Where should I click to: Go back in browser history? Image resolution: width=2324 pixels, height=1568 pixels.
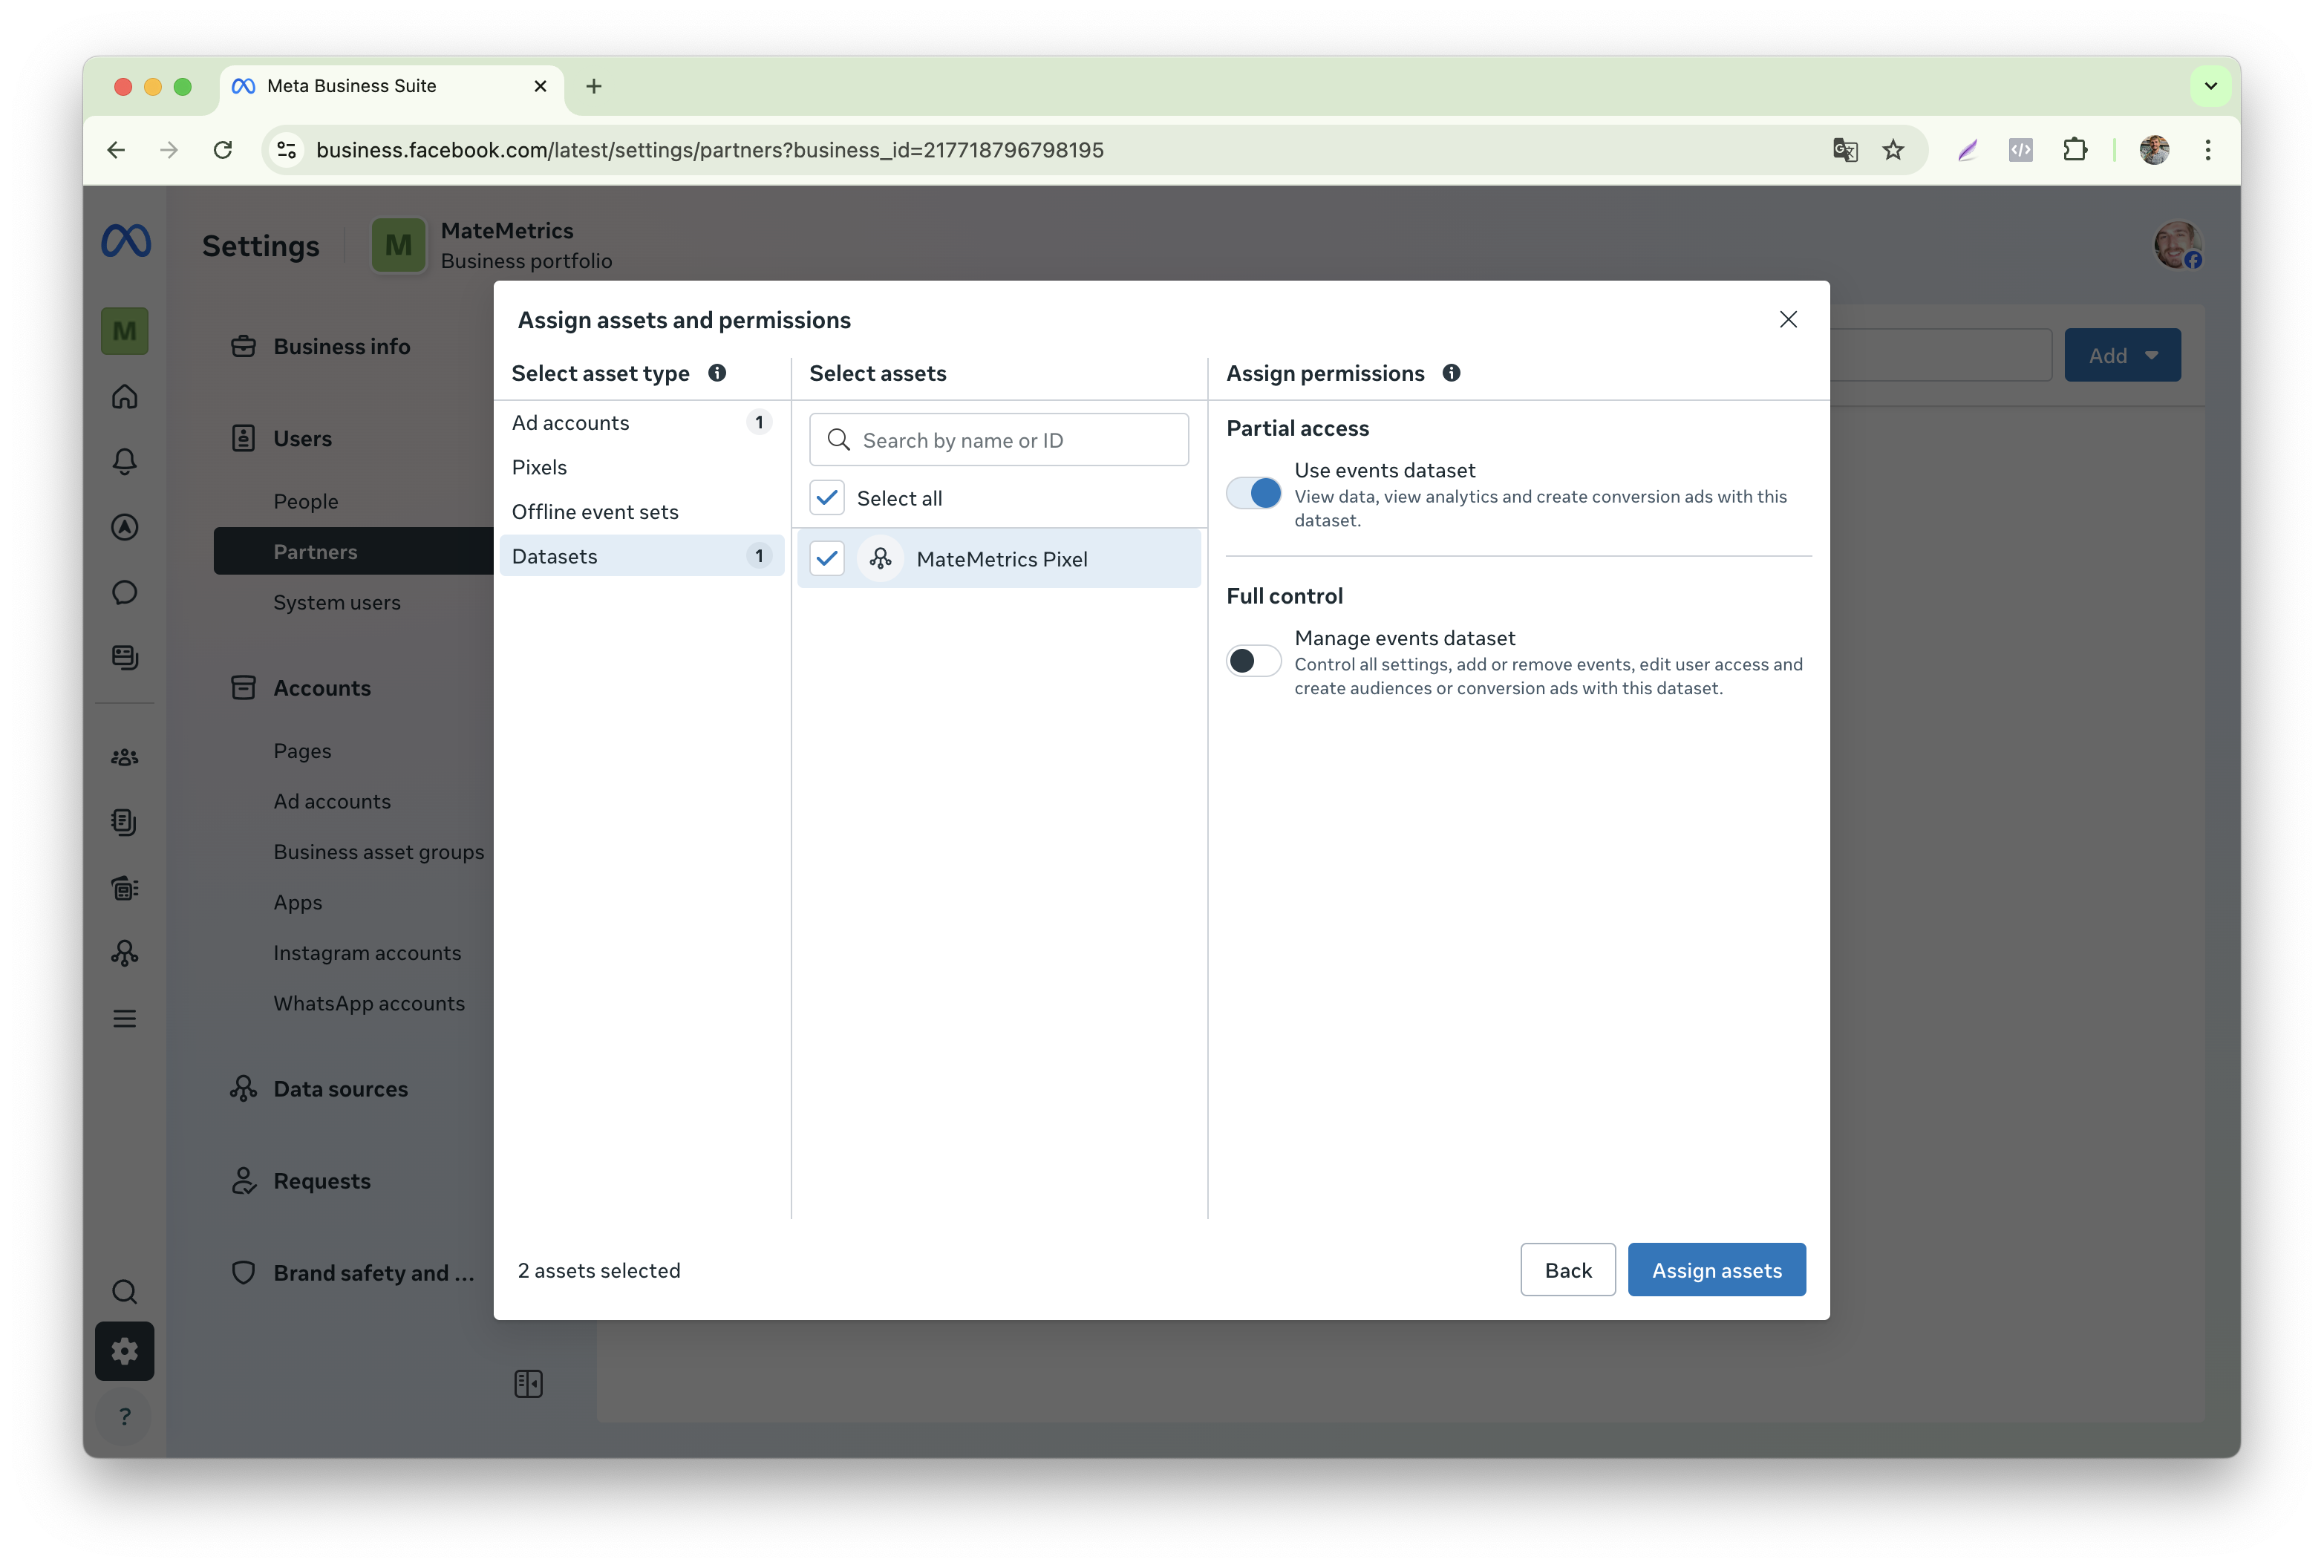116,150
